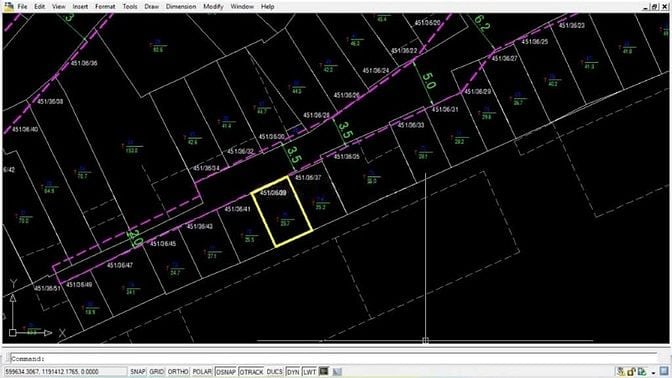Open the File menu
The image size is (672, 378).
click(22, 6)
